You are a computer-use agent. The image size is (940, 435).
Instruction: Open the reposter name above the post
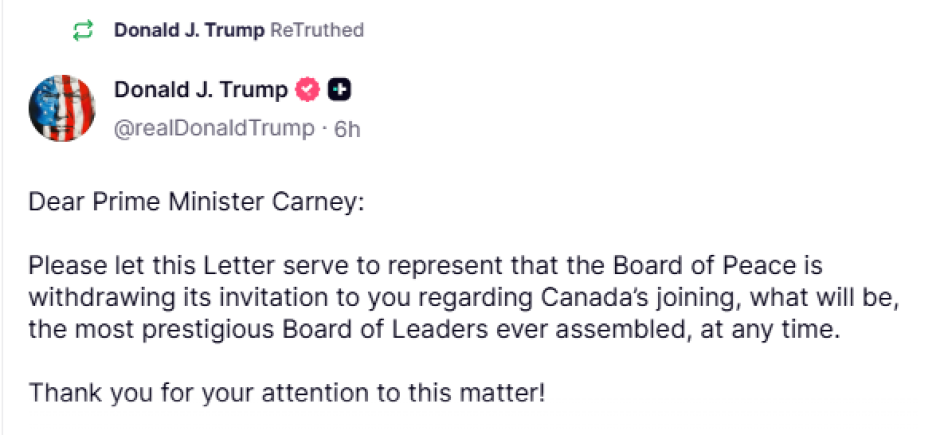pyautogui.click(x=189, y=31)
